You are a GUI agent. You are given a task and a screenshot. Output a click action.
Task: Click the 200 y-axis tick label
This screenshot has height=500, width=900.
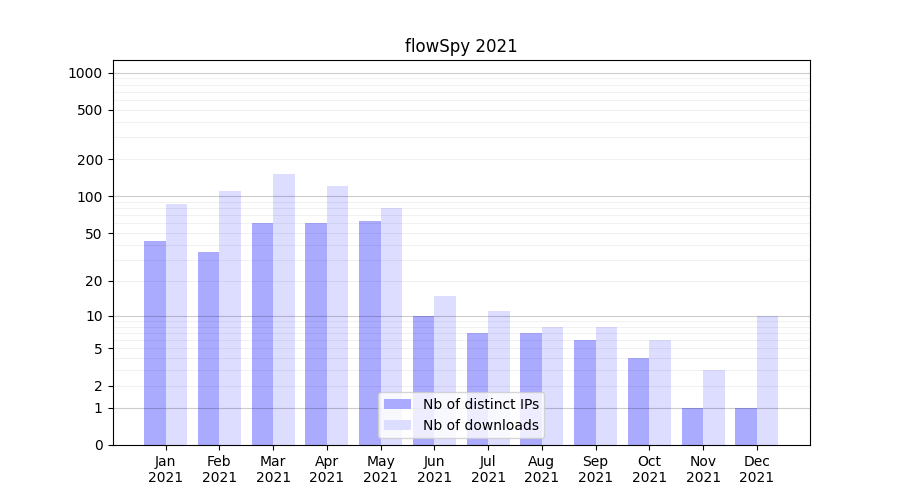(91, 160)
